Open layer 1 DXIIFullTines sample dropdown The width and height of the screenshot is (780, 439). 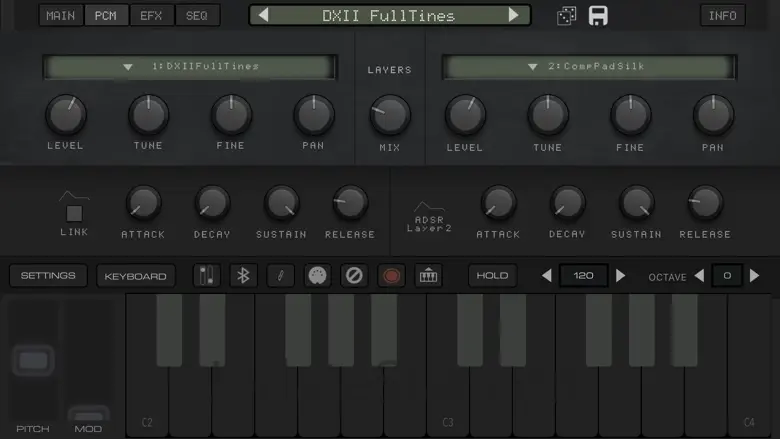(190, 67)
